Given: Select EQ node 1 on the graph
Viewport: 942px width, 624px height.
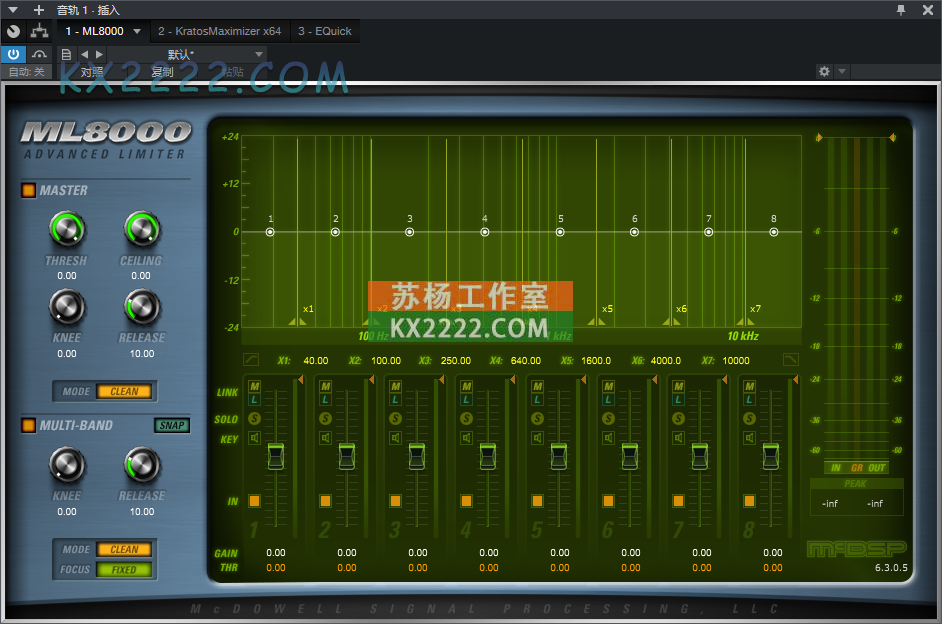Looking at the screenshot, I should tap(270, 232).
